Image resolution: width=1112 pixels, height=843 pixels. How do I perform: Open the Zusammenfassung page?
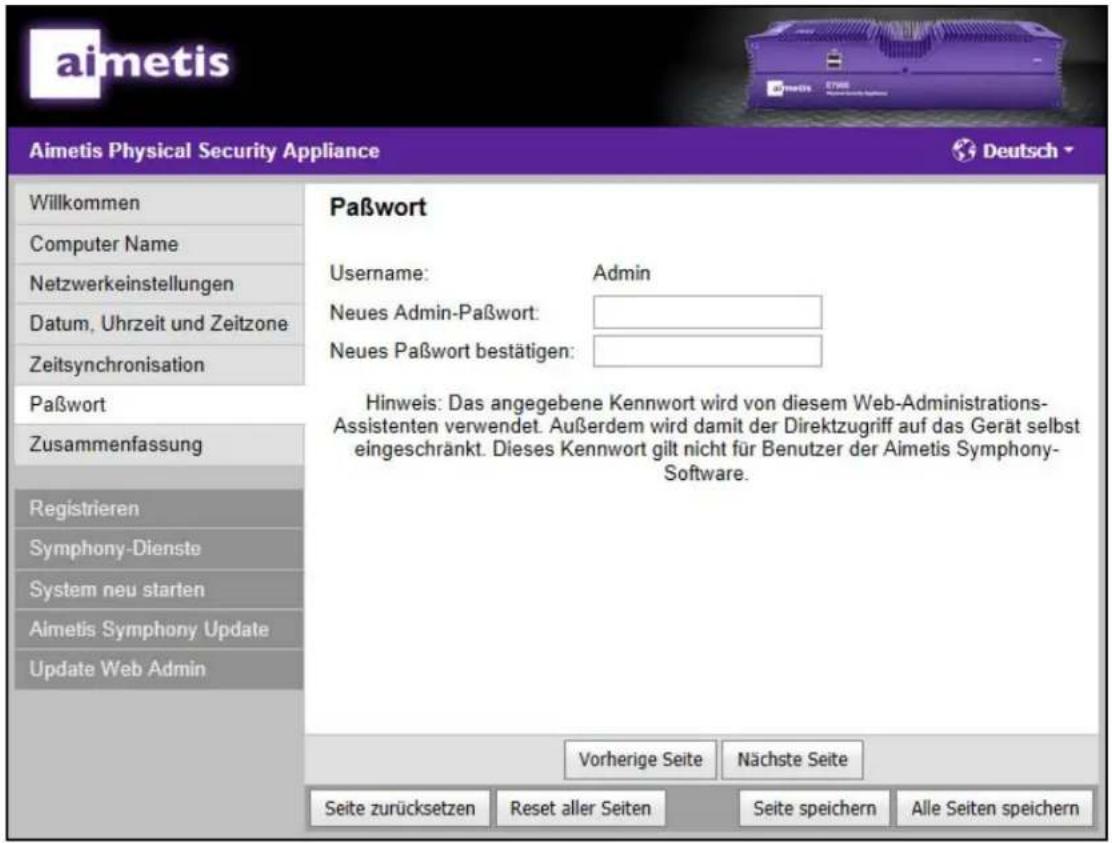click(x=159, y=445)
